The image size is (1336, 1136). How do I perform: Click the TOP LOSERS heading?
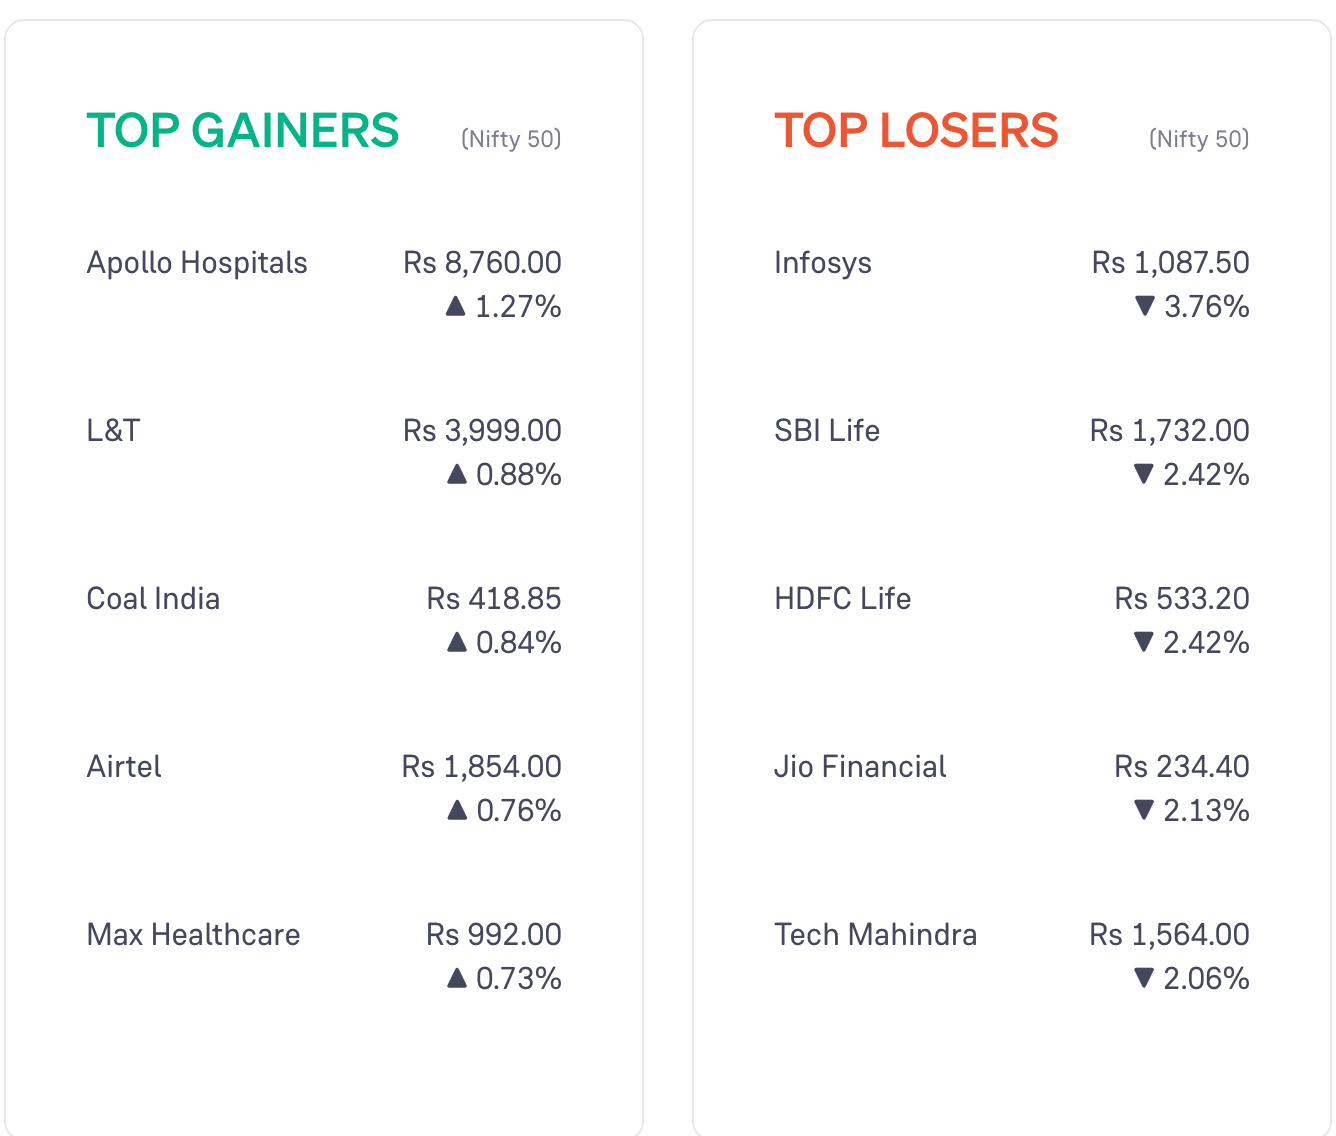point(916,131)
